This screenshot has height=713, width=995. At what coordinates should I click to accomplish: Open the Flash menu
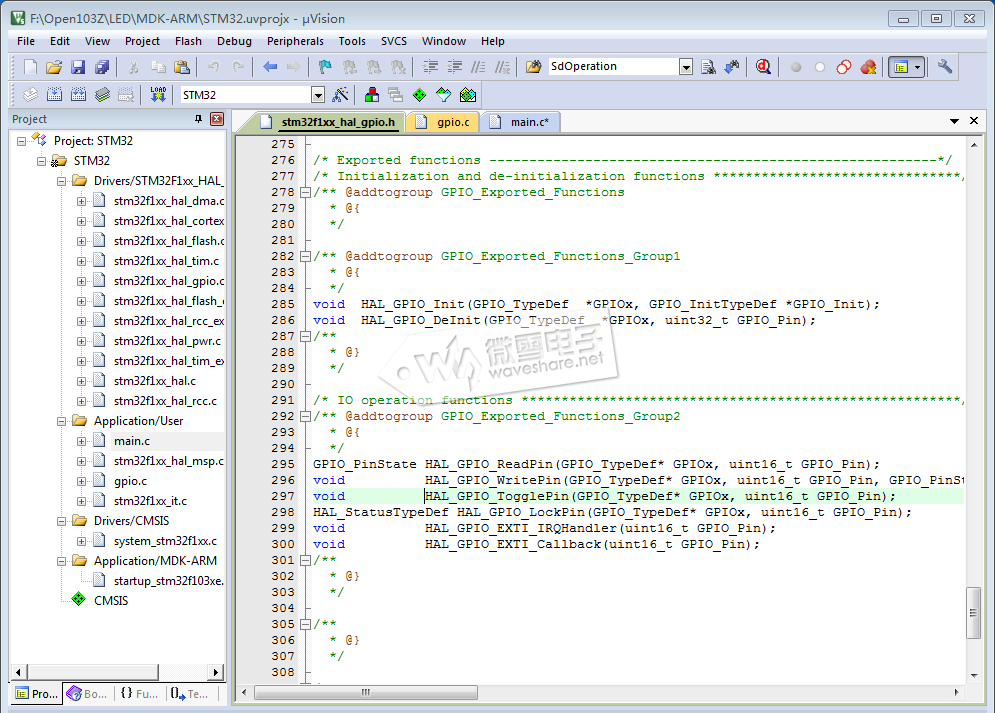(x=188, y=41)
